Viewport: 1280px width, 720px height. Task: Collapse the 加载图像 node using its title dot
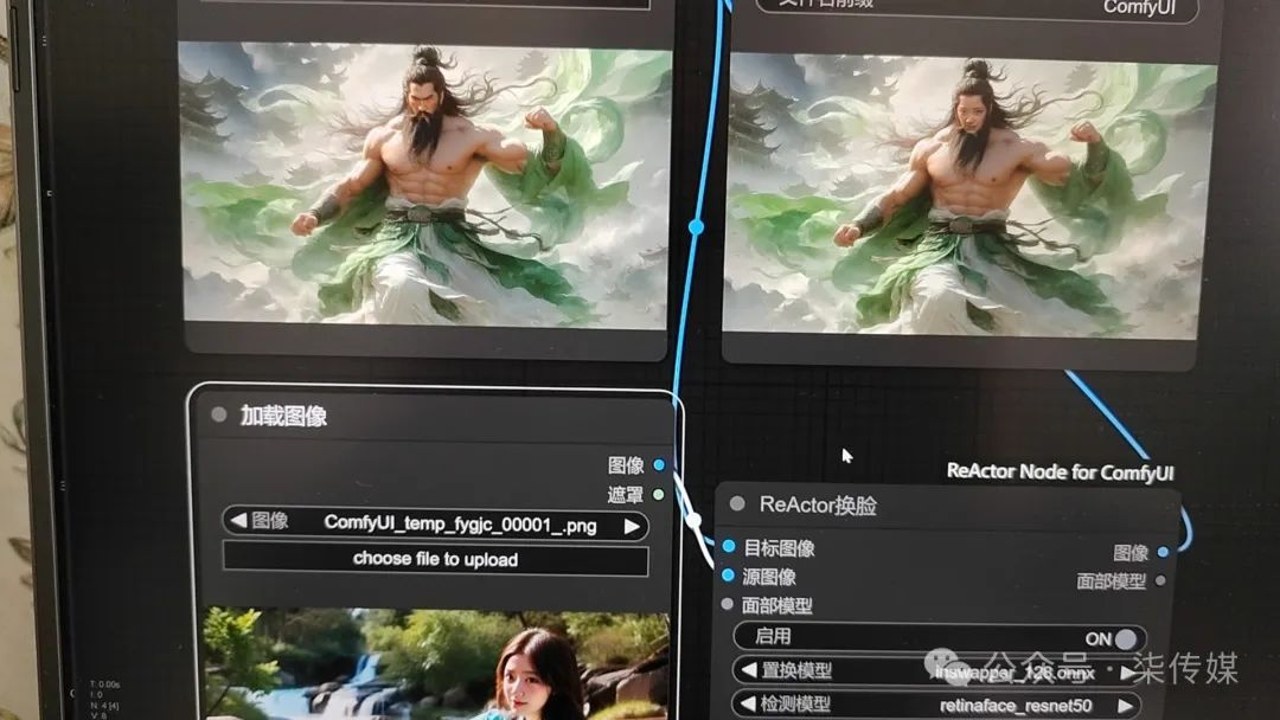coord(219,415)
